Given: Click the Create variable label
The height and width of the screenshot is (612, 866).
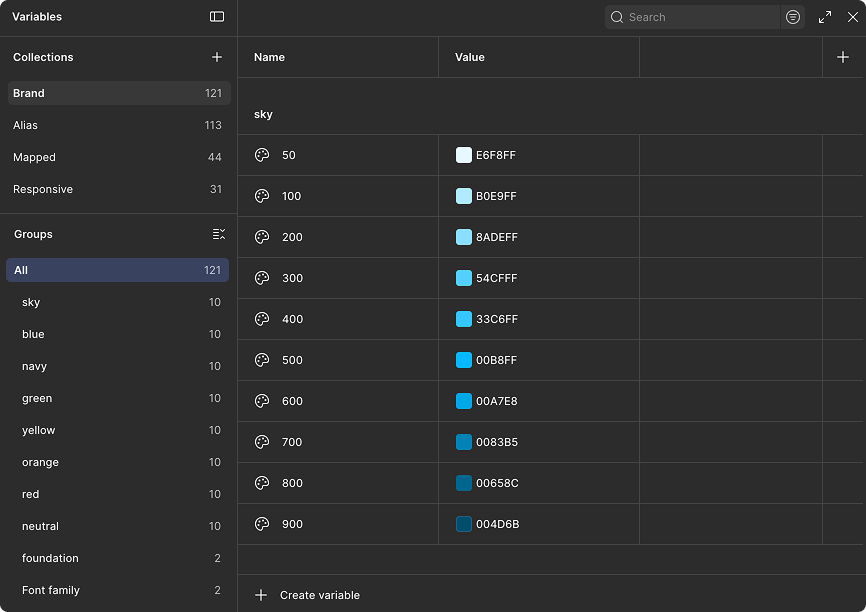Looking at the screenshot, I should (320, 595).
